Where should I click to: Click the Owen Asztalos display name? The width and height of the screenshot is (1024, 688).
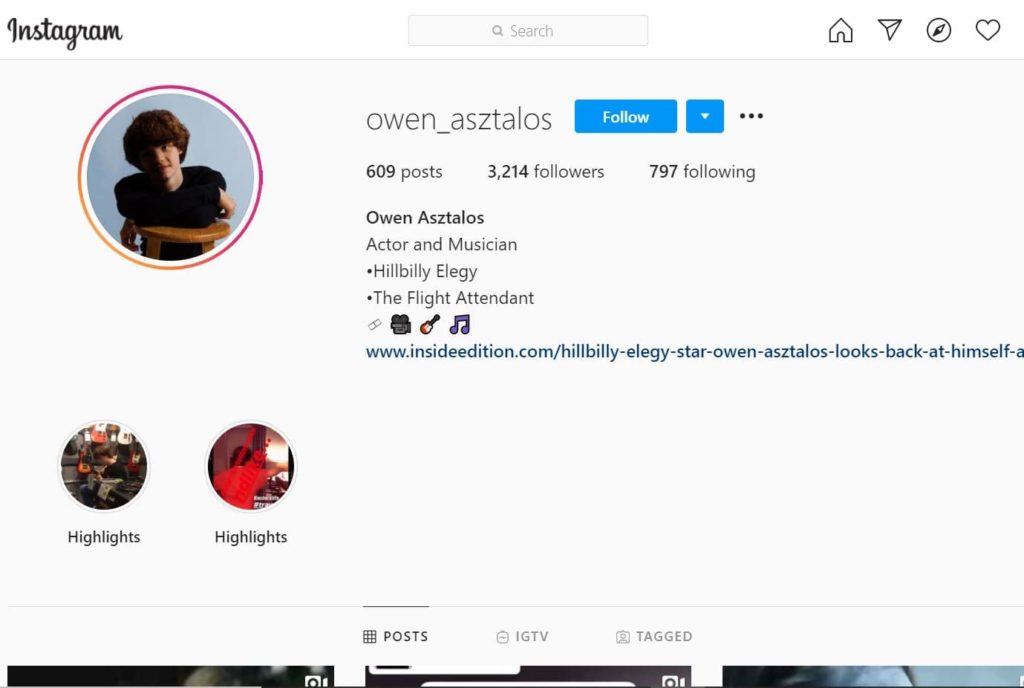pyautogui.click(x=424, y=217)
